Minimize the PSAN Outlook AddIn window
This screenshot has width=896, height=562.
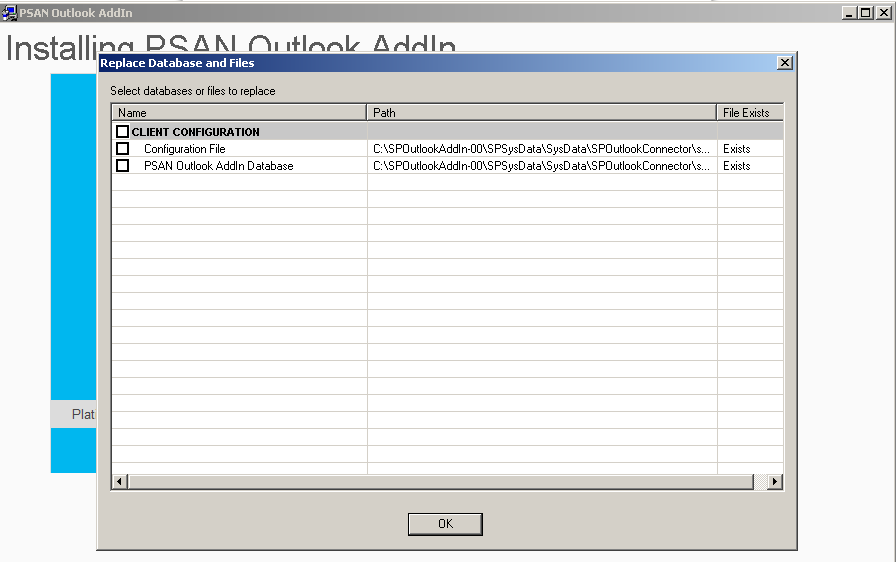(849, 13)
